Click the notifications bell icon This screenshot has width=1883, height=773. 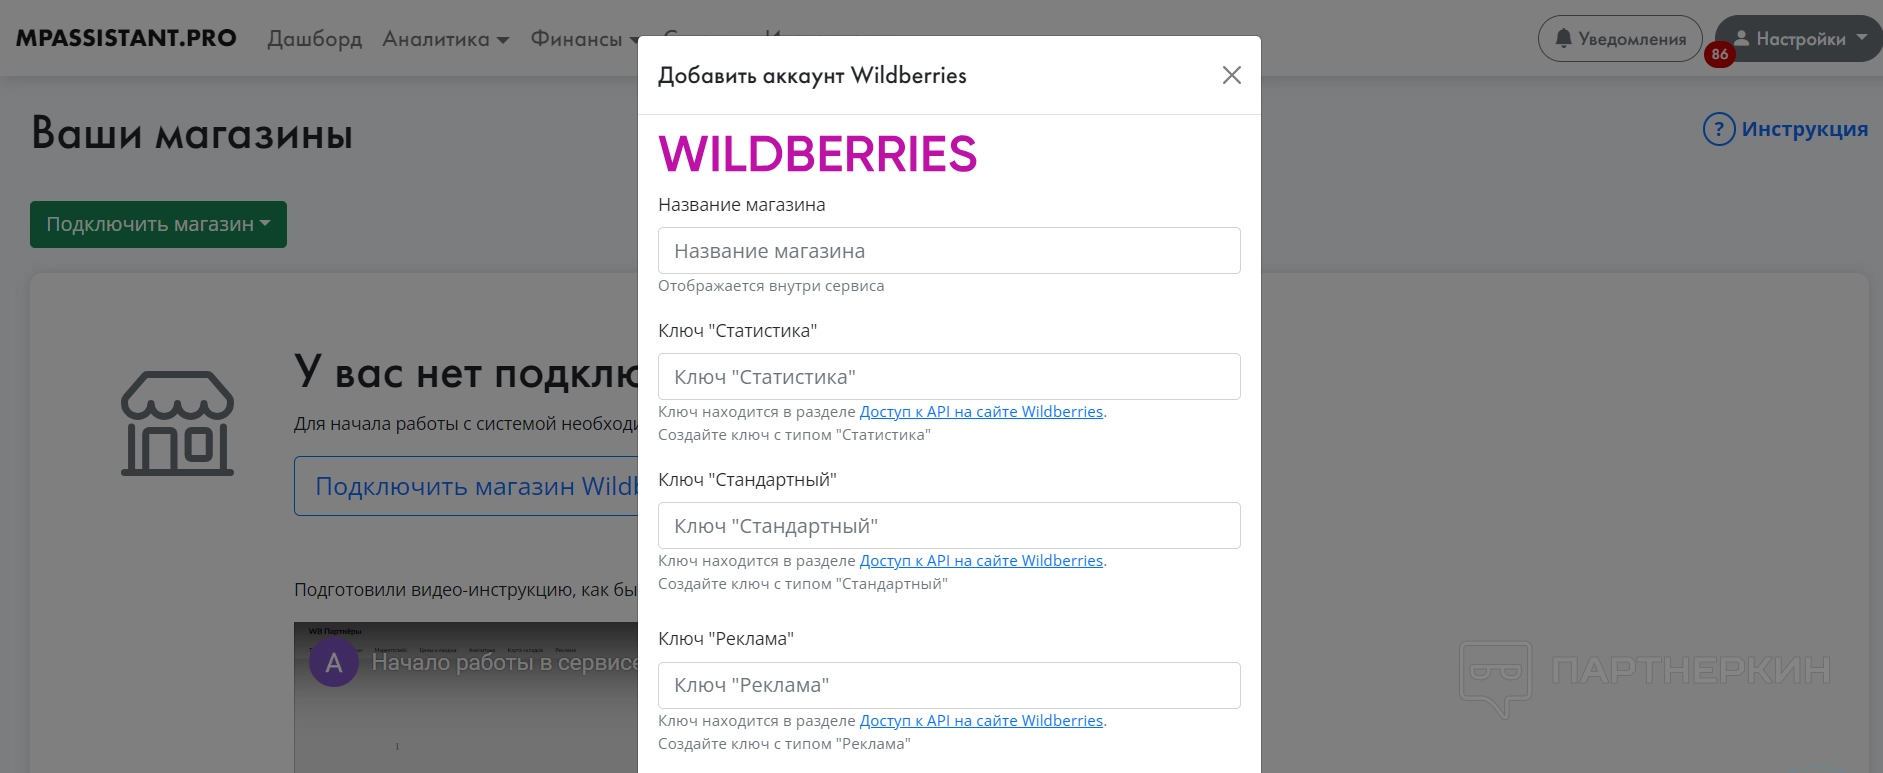coord(1563,38)
